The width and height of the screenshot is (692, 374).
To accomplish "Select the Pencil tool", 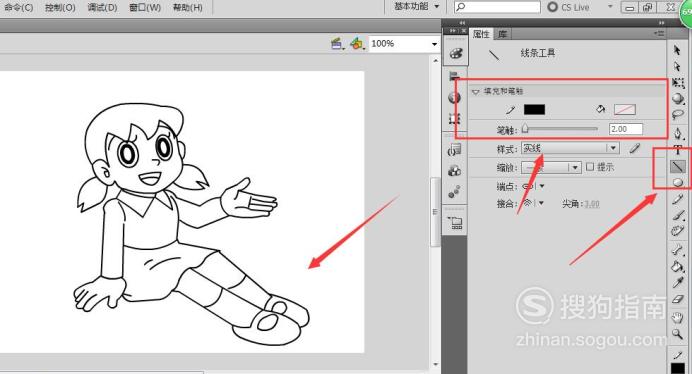I will click(678, 200).
